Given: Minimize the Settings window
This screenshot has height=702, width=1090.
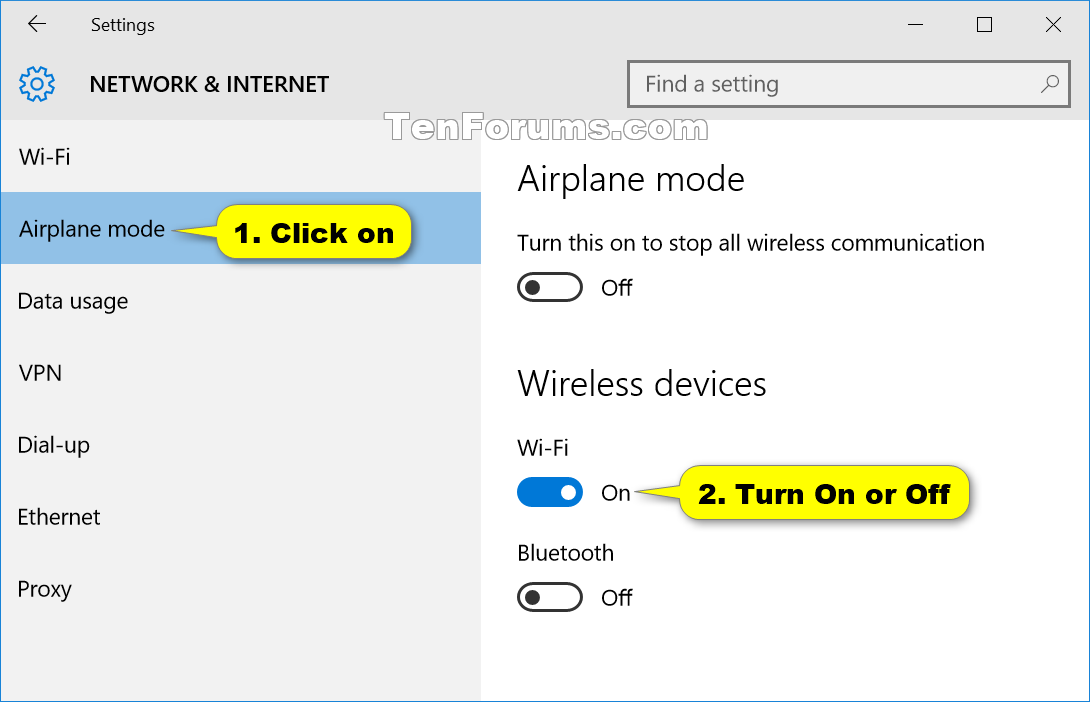Looking at the screenshot, I should pos(916,25).
